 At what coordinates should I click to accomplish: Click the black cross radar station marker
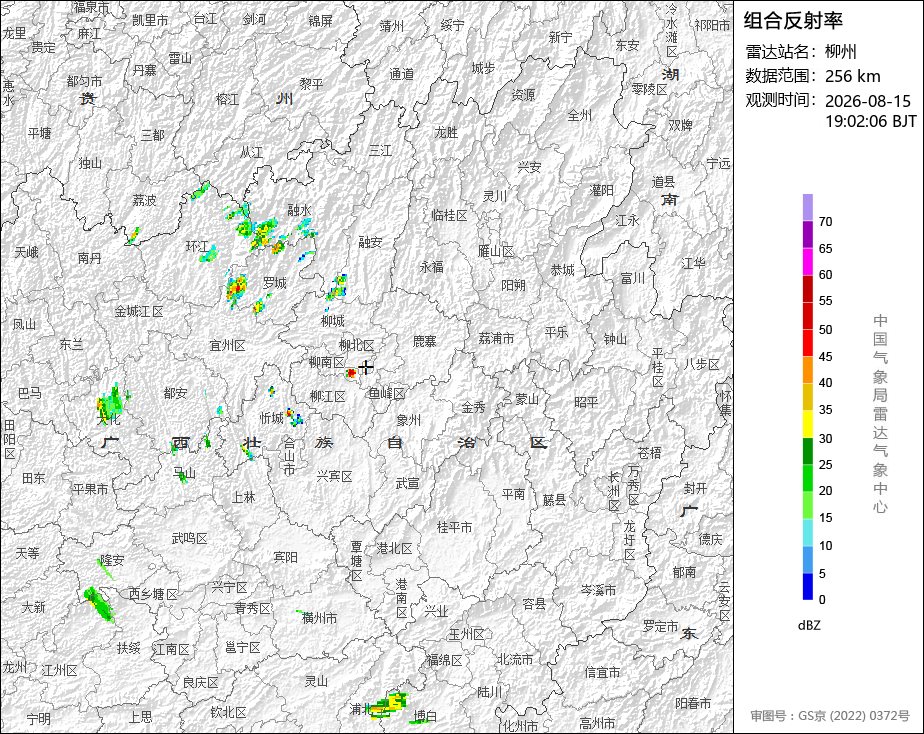pos(366,368)
